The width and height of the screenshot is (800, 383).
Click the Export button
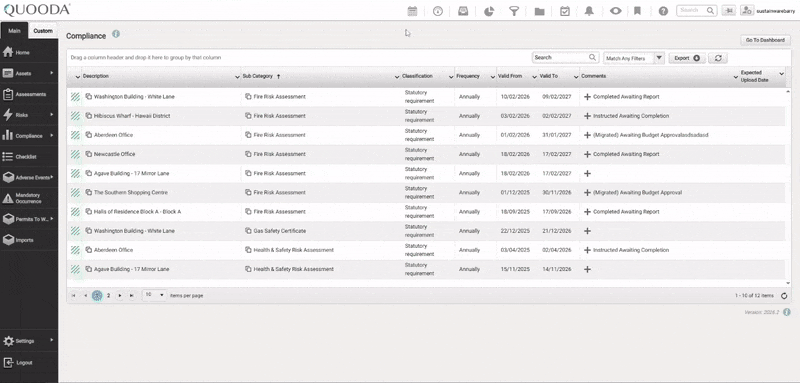click(687, 58)
